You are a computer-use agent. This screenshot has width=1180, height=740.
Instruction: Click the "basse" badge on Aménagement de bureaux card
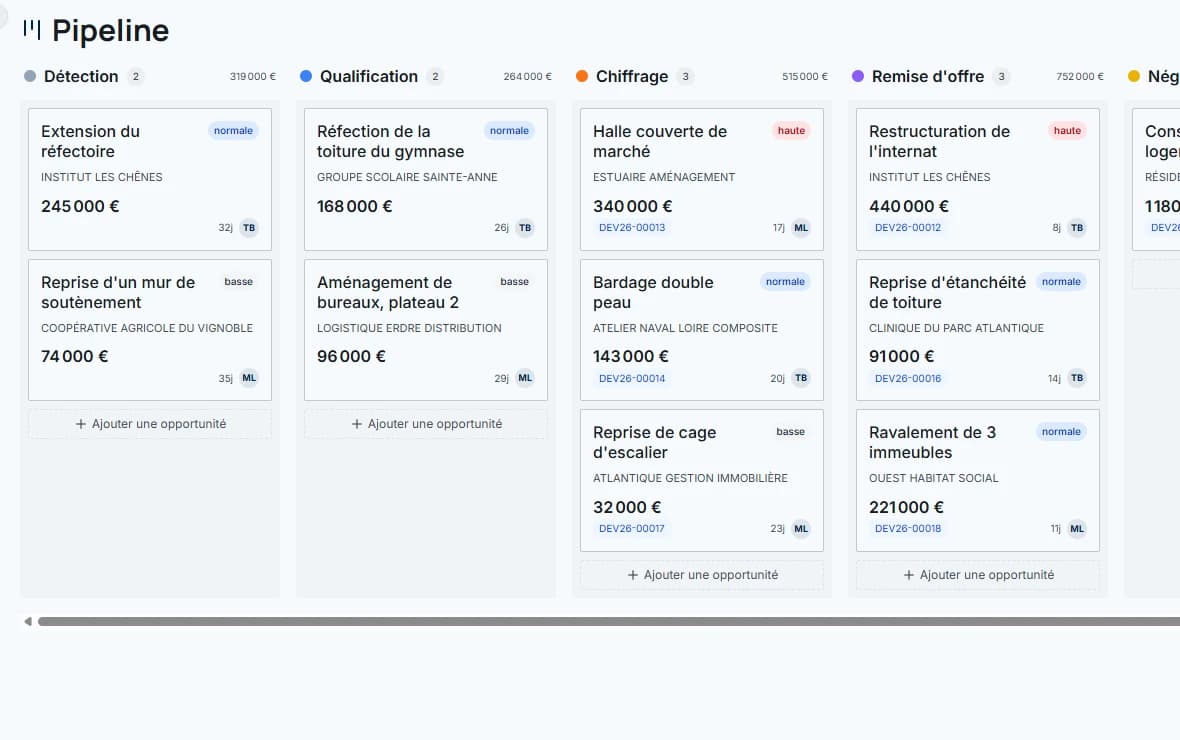click(x=515, y=282)
